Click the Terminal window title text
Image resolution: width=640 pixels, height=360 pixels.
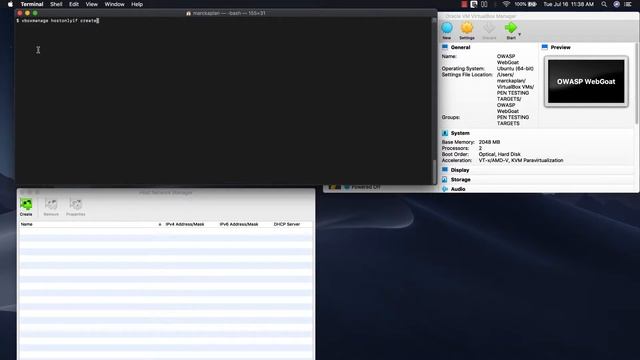(229, 13)
